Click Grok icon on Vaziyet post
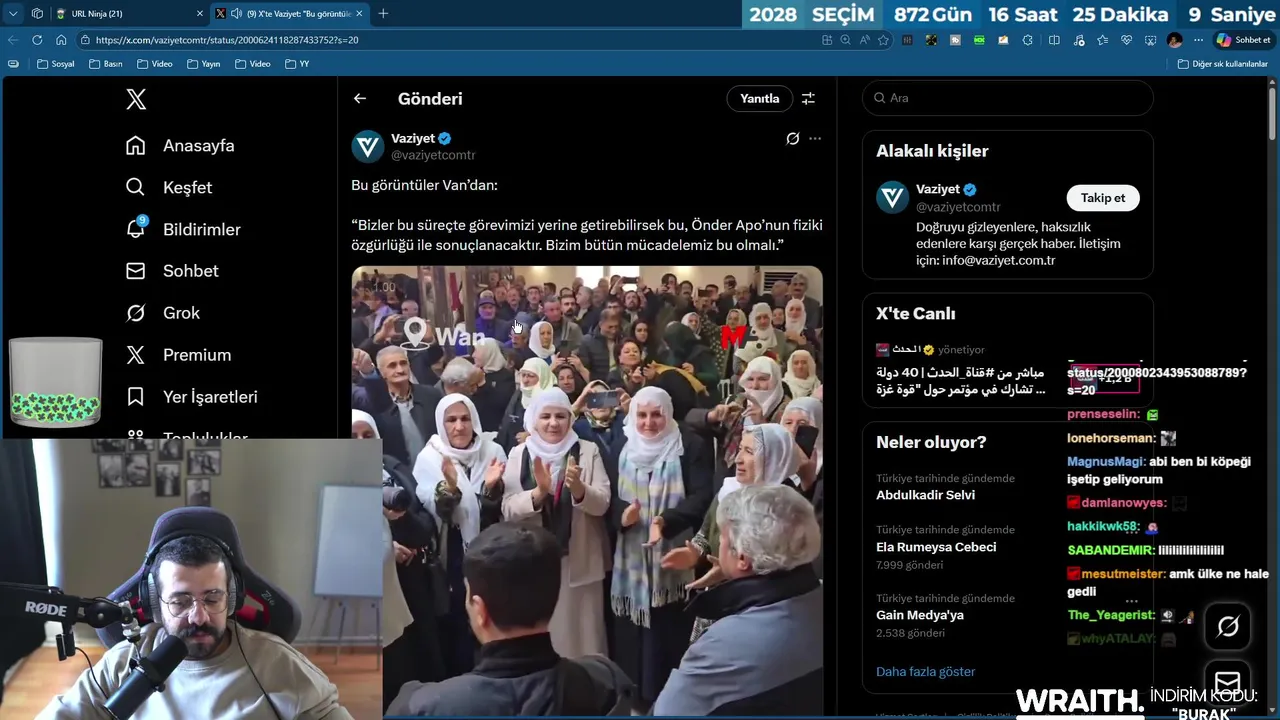This screenshot has width=1280, height=720. pos(792,139)
